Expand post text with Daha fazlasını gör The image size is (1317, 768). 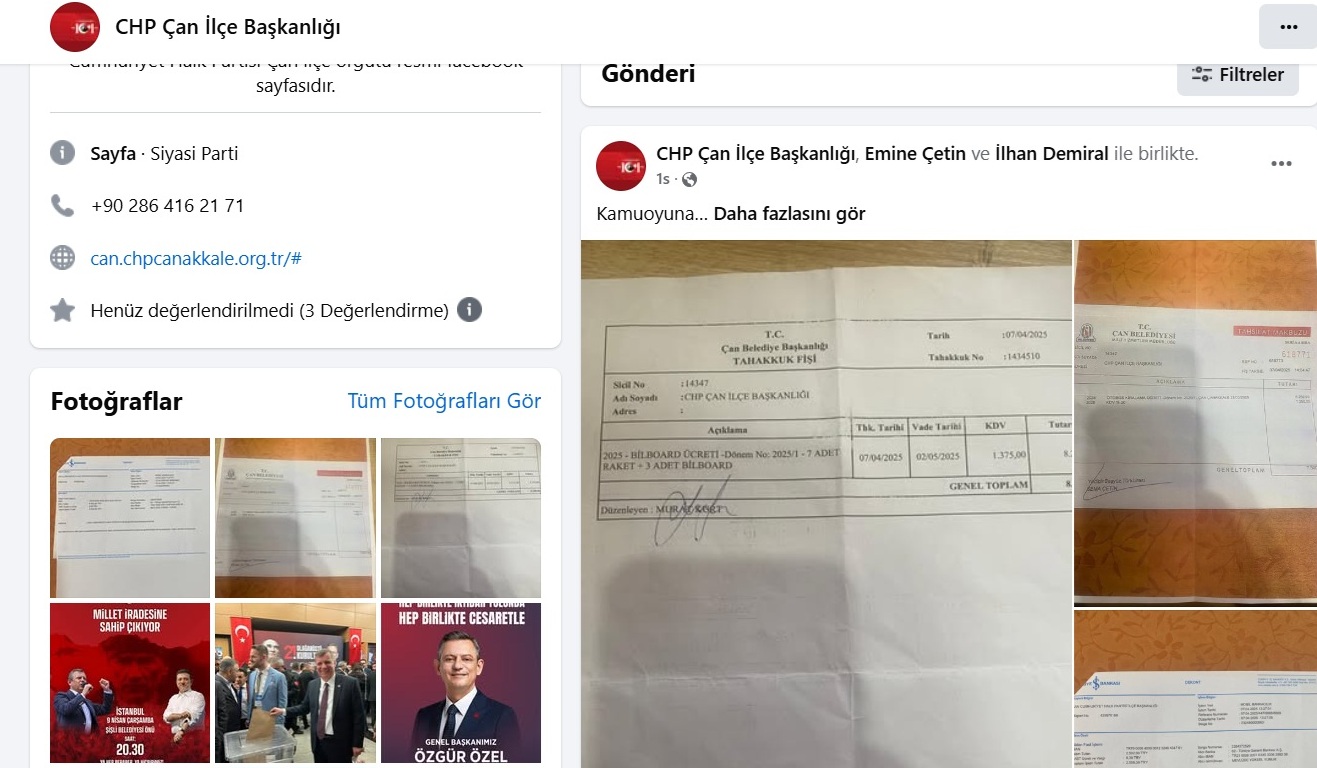click(x=789, y=213)
